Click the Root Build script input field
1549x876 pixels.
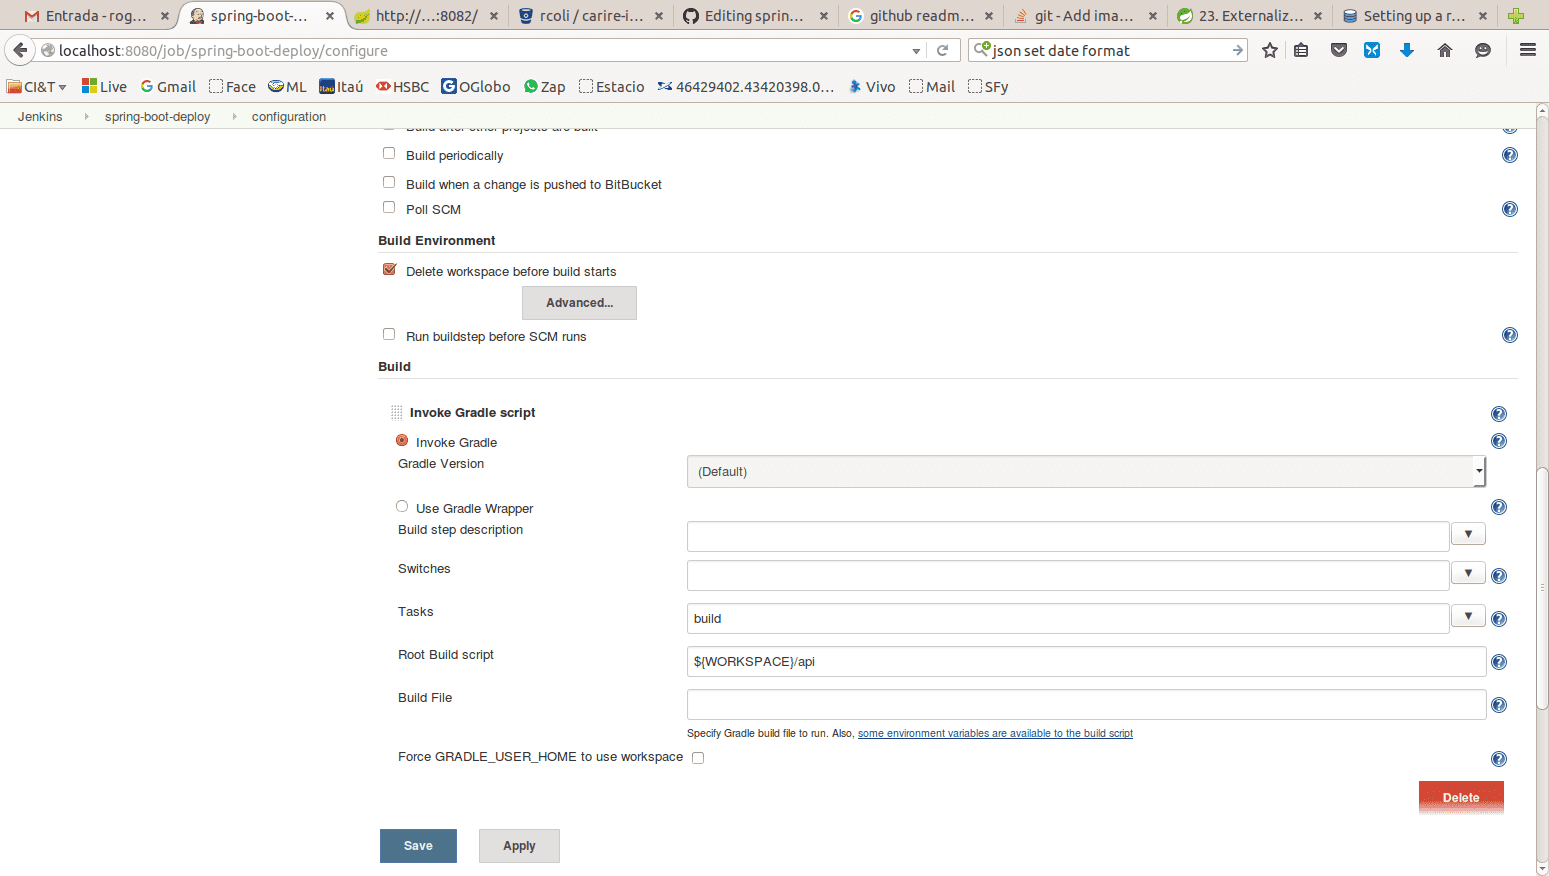pyautogui.click(x=1086, y=661)
